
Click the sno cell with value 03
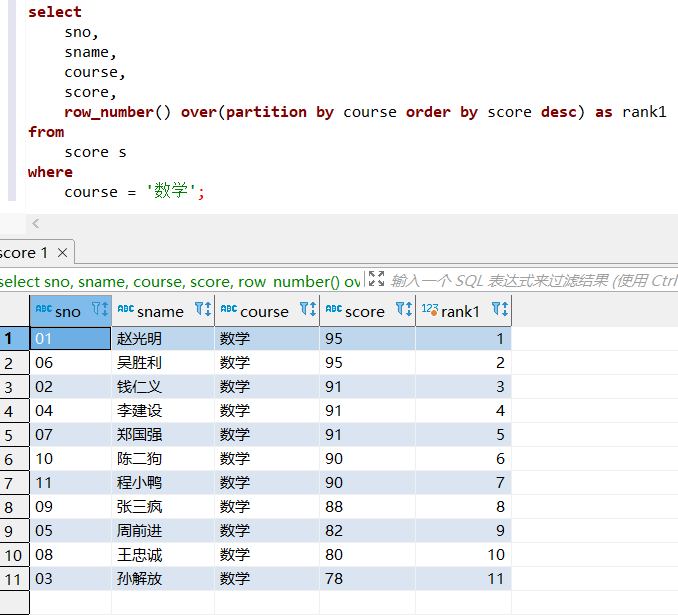70,579
